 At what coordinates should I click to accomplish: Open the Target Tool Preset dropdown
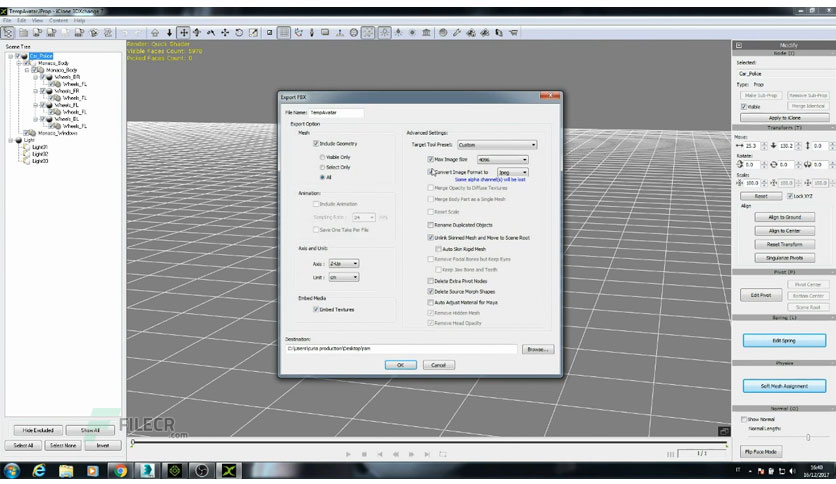click(x=497, y=144)
